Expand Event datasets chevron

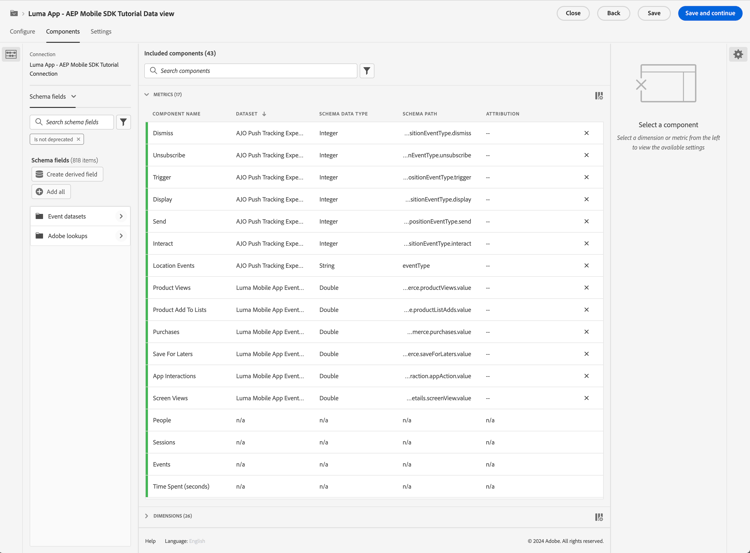pyautogui.click(x=121, y=216)
